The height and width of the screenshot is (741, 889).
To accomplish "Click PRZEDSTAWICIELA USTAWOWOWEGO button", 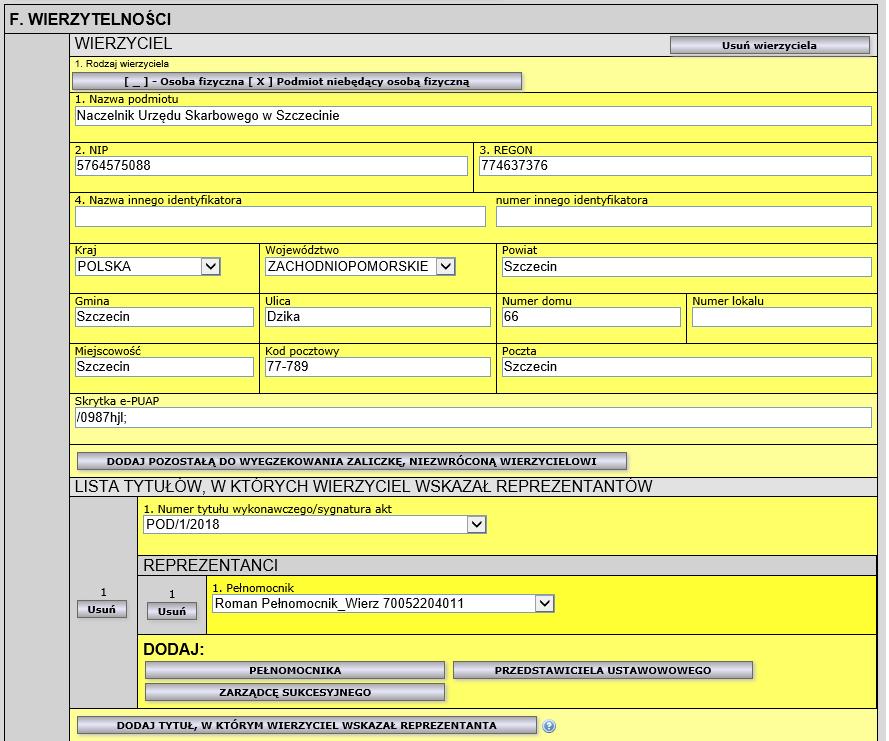I will (603, 671).
